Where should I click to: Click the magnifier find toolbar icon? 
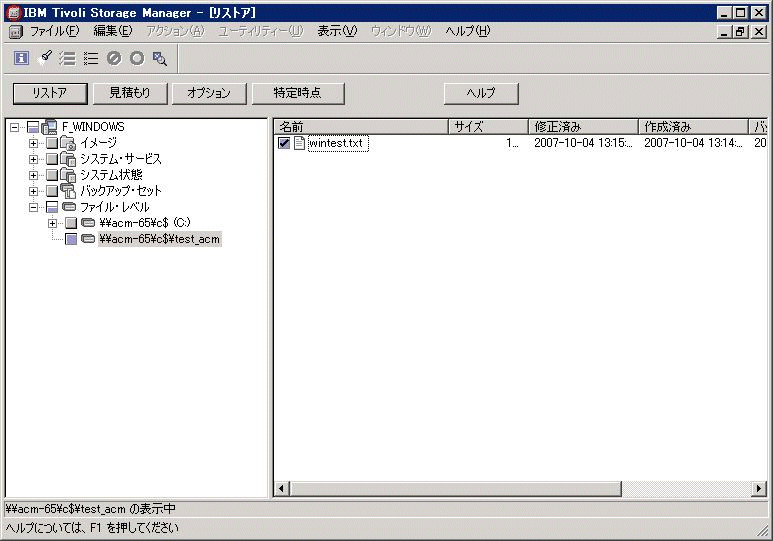(x=160, y=58)
